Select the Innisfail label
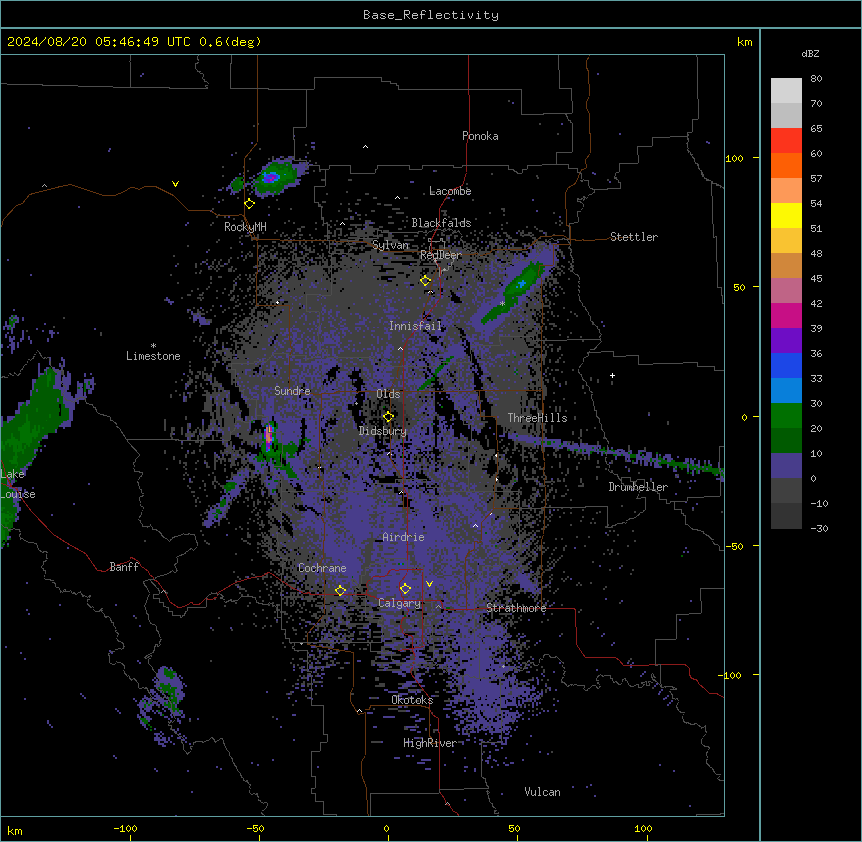The height and width of the screenshot is (842, 862). (x=415, y=326)
